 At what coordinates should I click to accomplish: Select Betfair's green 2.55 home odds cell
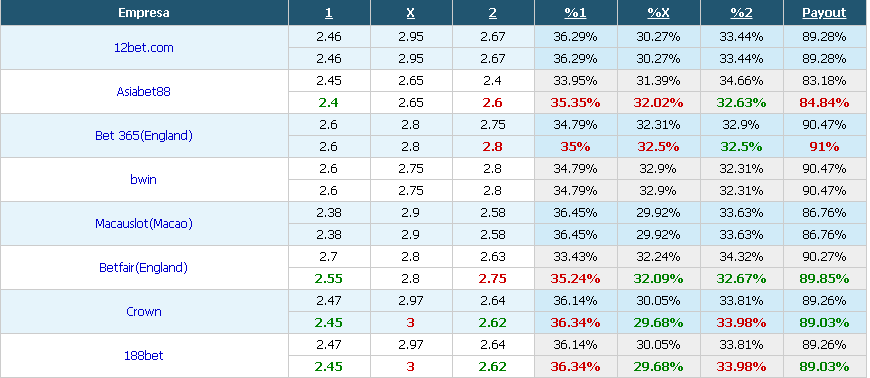click(329, 279)
